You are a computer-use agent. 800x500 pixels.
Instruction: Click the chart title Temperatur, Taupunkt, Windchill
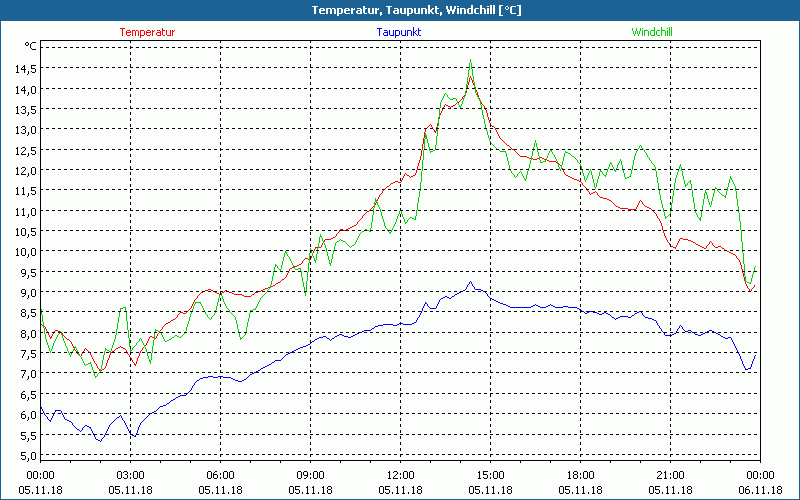(x=416, y=10)
